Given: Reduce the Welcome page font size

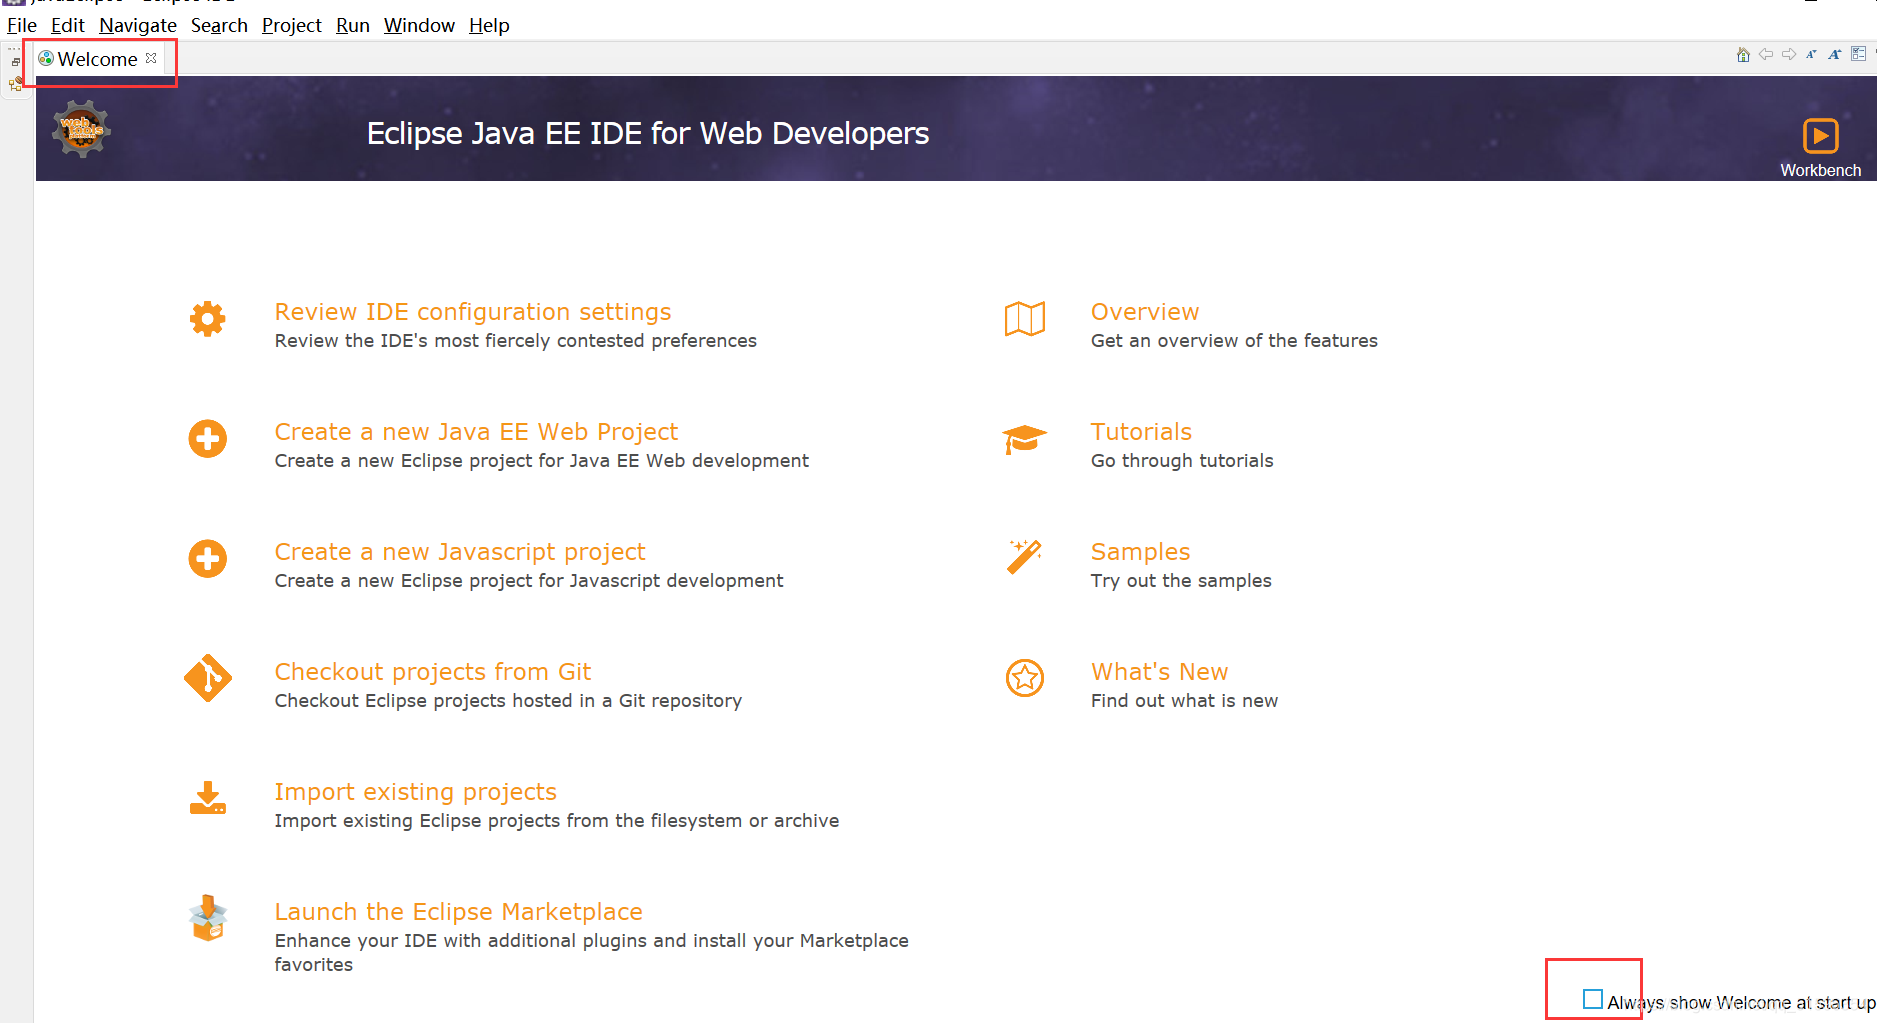Looking at the screenshot, I should (x=1811, y=54).
